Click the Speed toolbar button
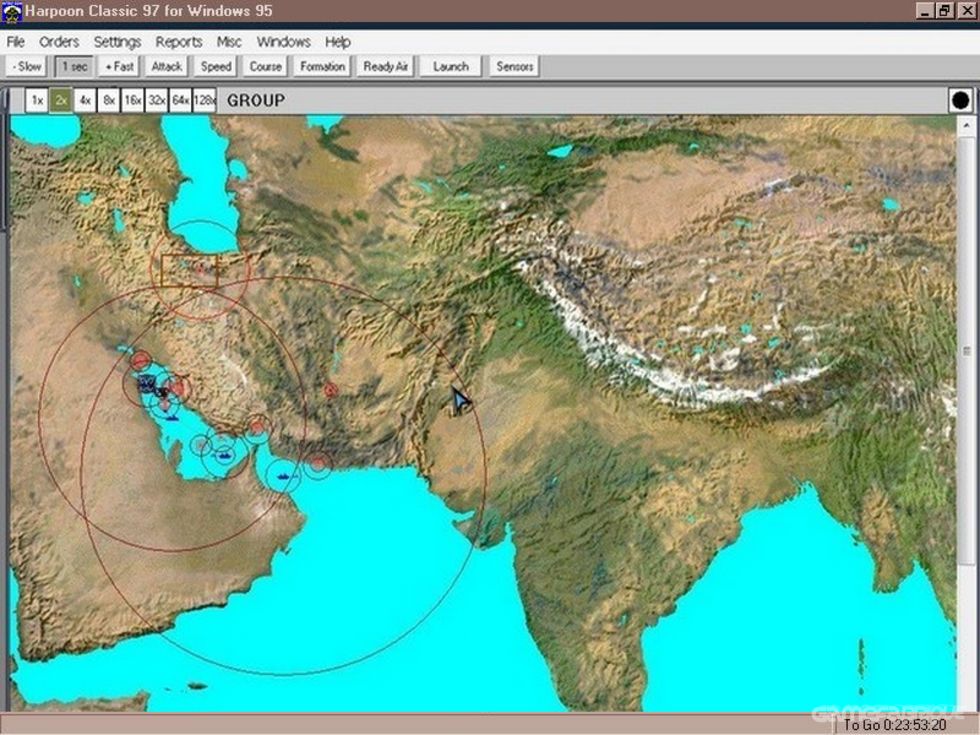Screen dimensions: 980x735 216,66
